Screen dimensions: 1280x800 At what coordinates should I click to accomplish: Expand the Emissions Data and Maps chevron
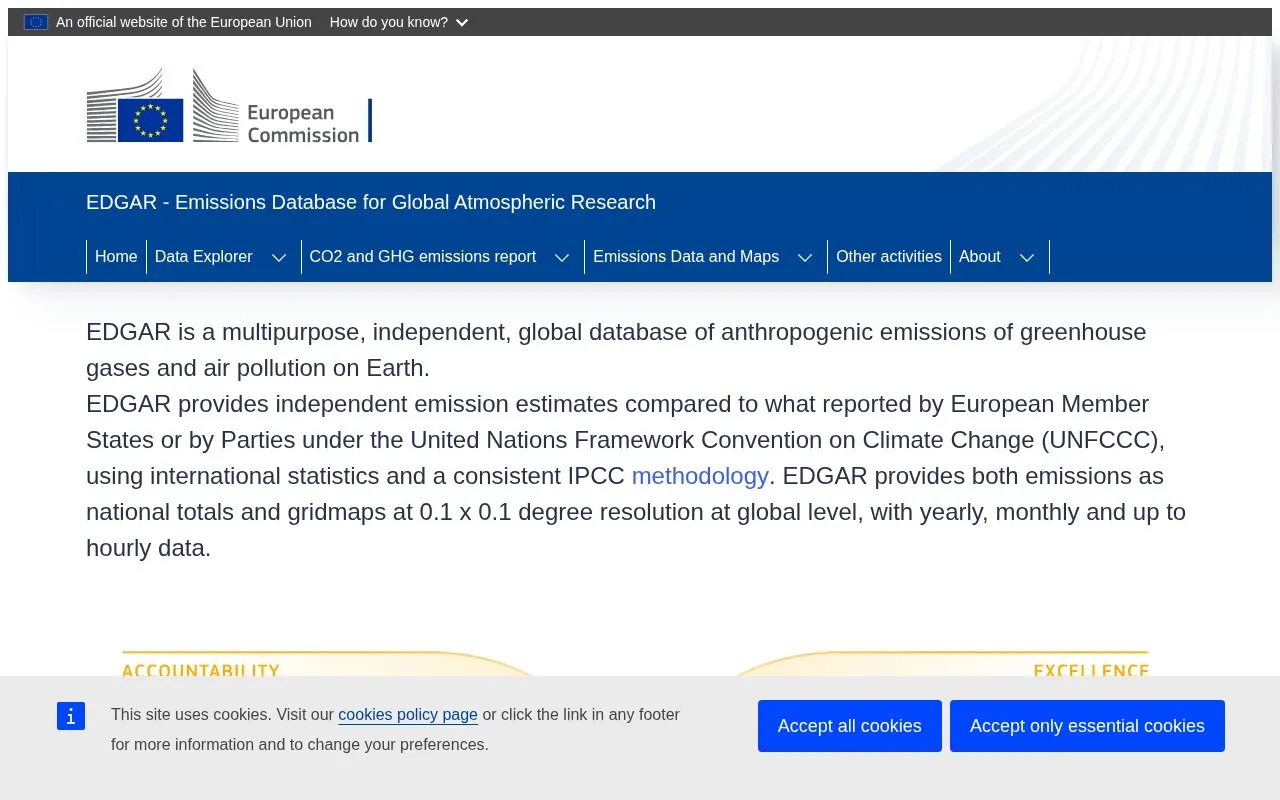point(805,257)
